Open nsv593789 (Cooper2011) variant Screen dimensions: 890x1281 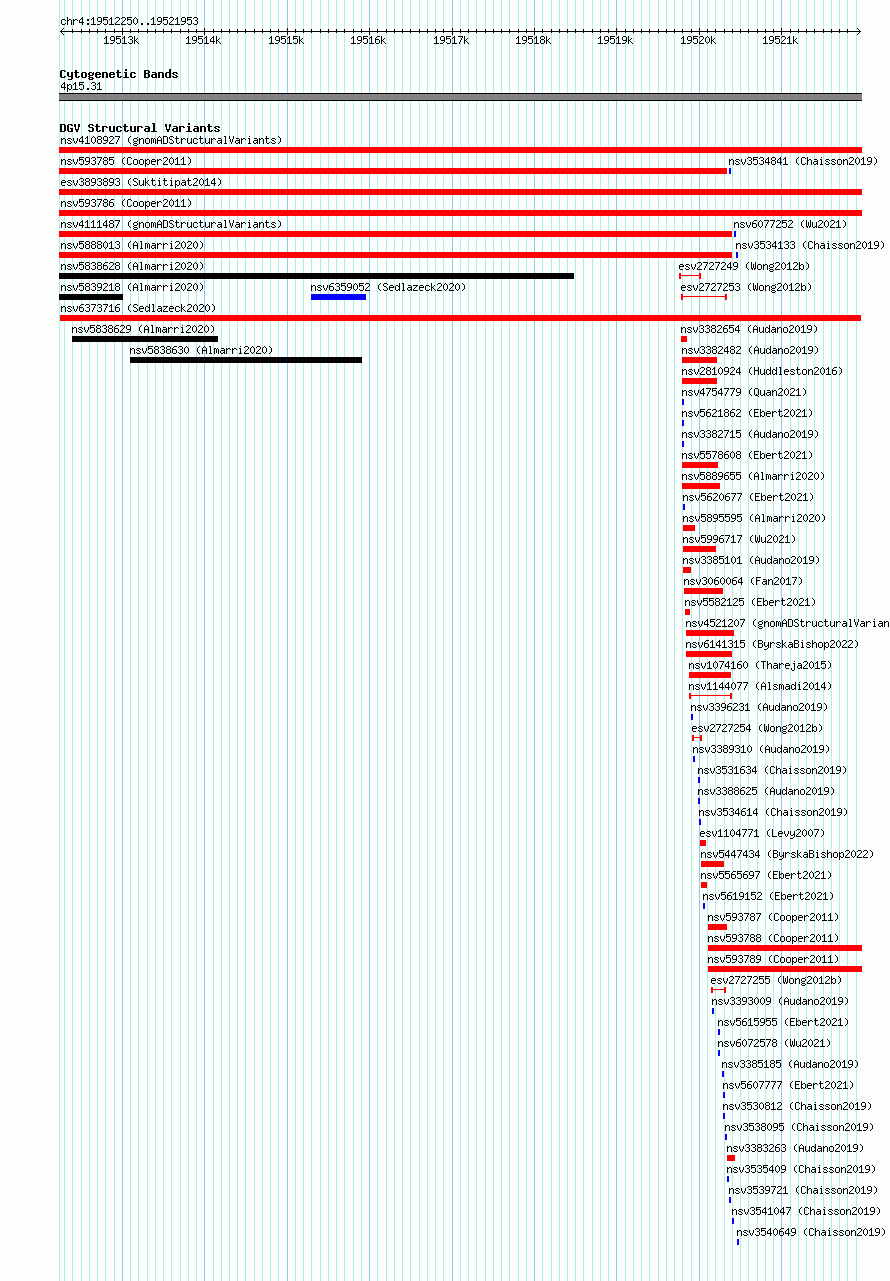(773, 959)
